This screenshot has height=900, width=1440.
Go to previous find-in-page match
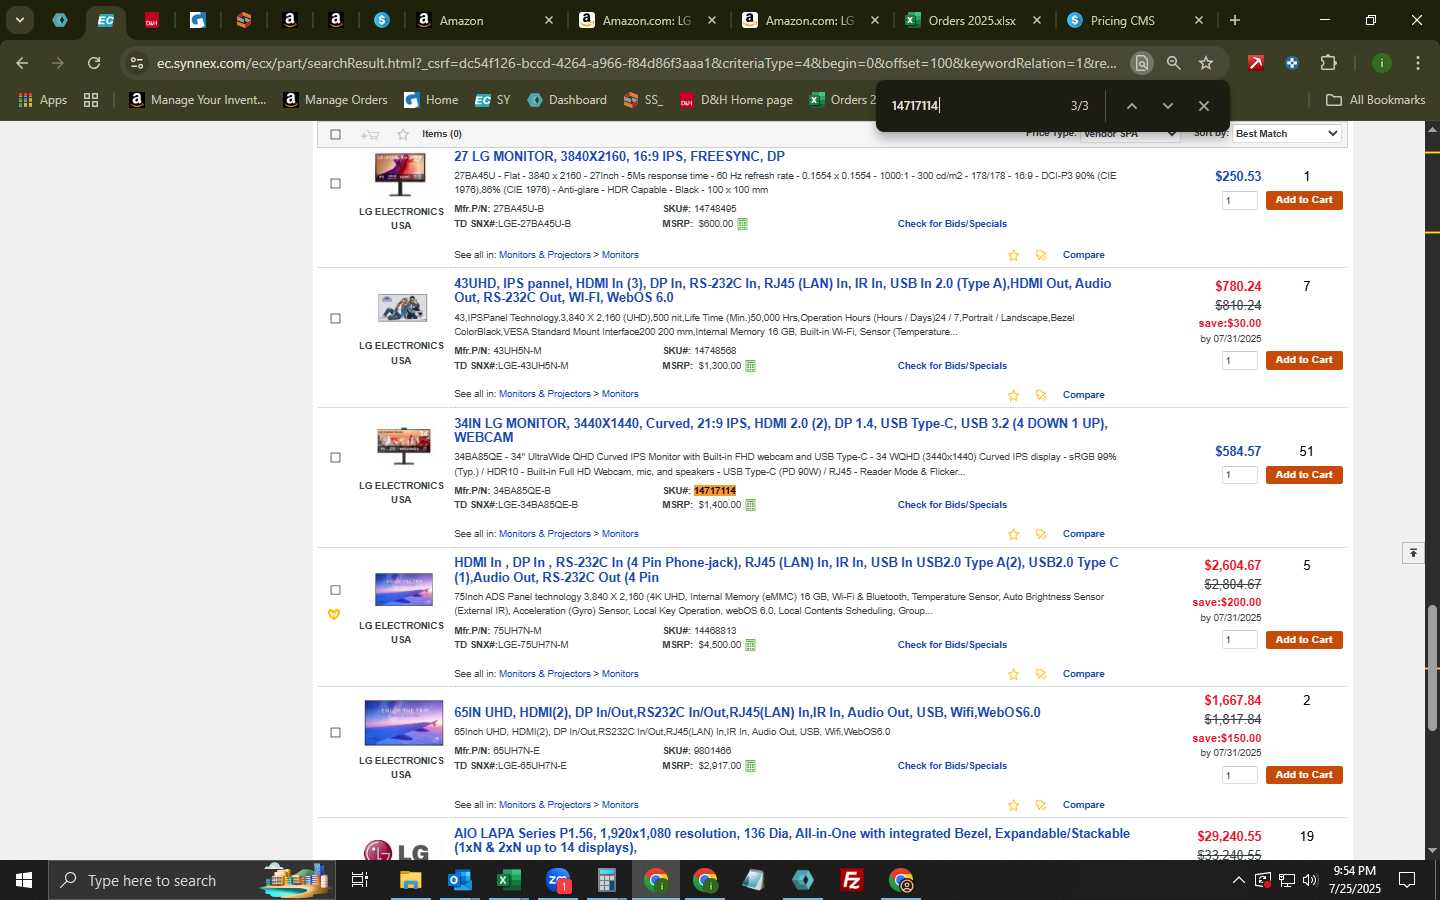pyautogui.click(x=1131, y=106)
